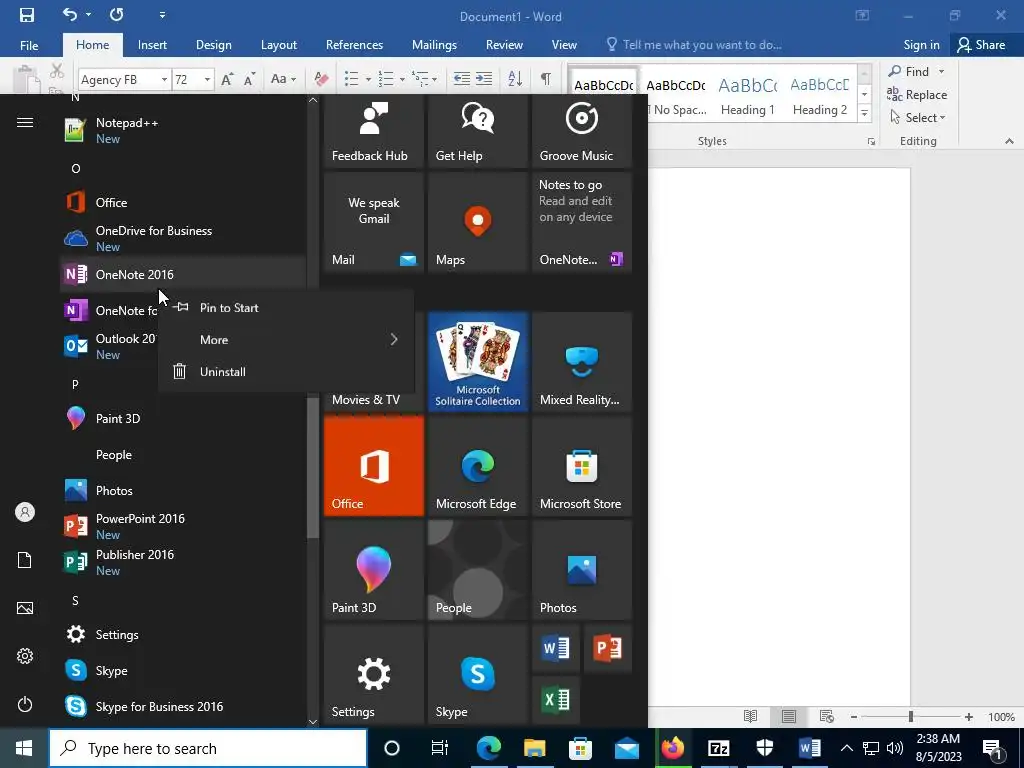Click the 100% zoom level
This screenshot has height=768, width=1024.
[x=1001, y=717]
